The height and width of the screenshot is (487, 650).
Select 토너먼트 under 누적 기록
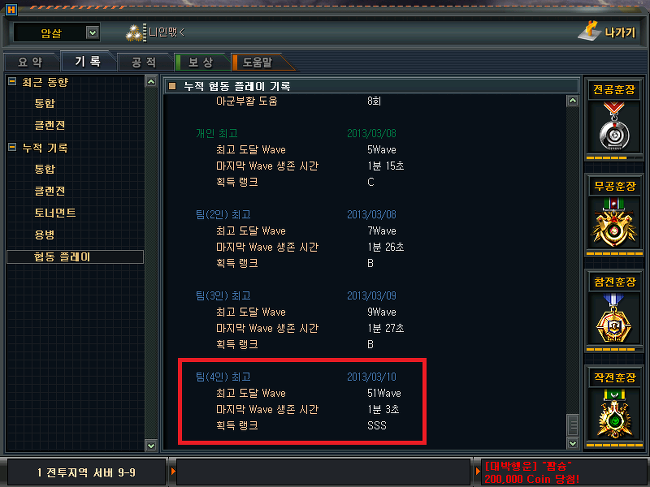(x=55, y=213)
